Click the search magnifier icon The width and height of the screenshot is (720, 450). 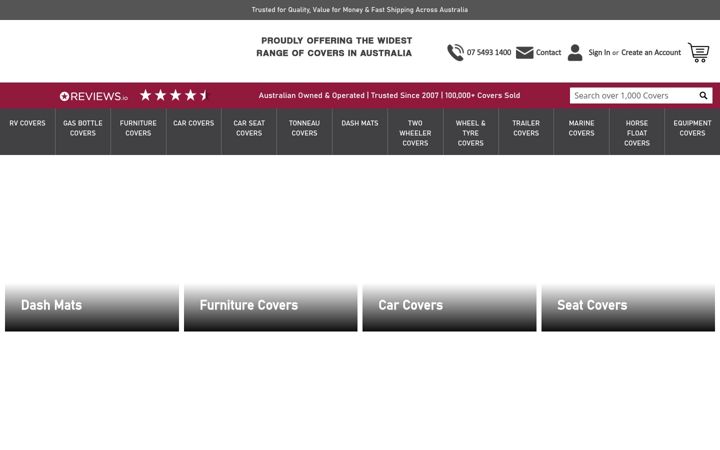[x=703, y=96]
